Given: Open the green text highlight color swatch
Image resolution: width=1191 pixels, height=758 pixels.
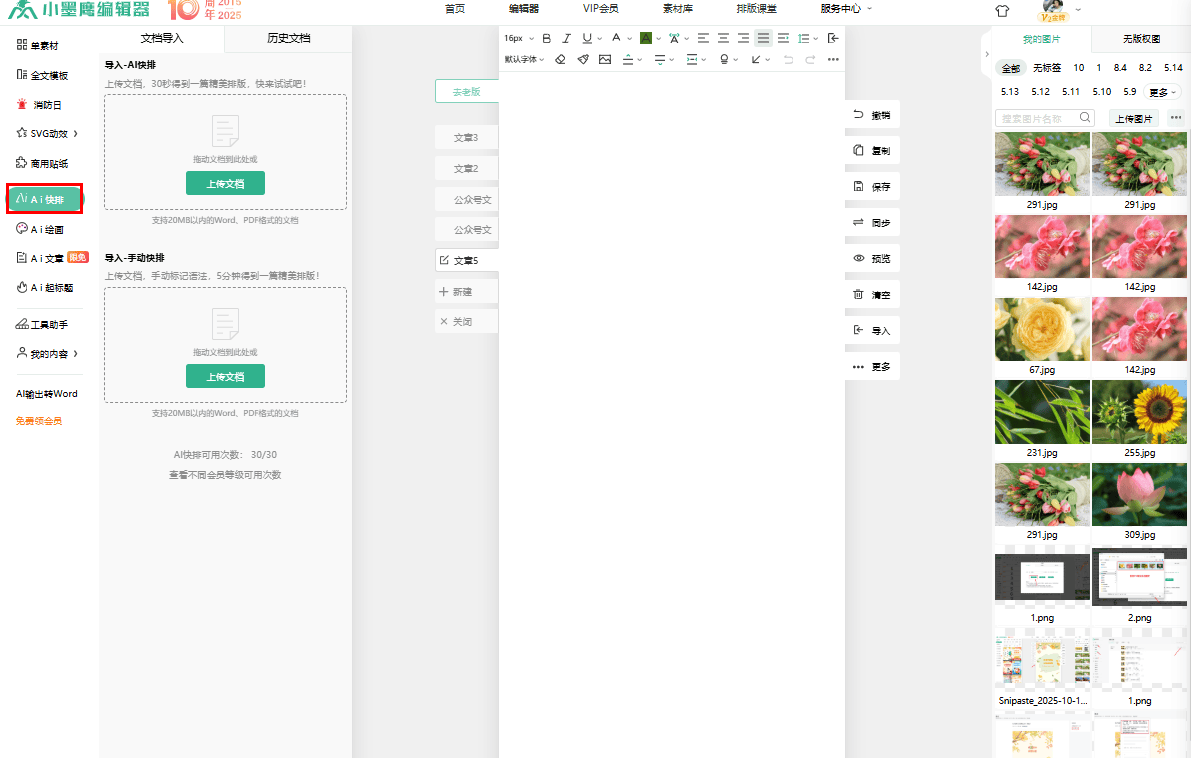Looking at the screenshot, I should pyautogui.click(x=646, y=38).
